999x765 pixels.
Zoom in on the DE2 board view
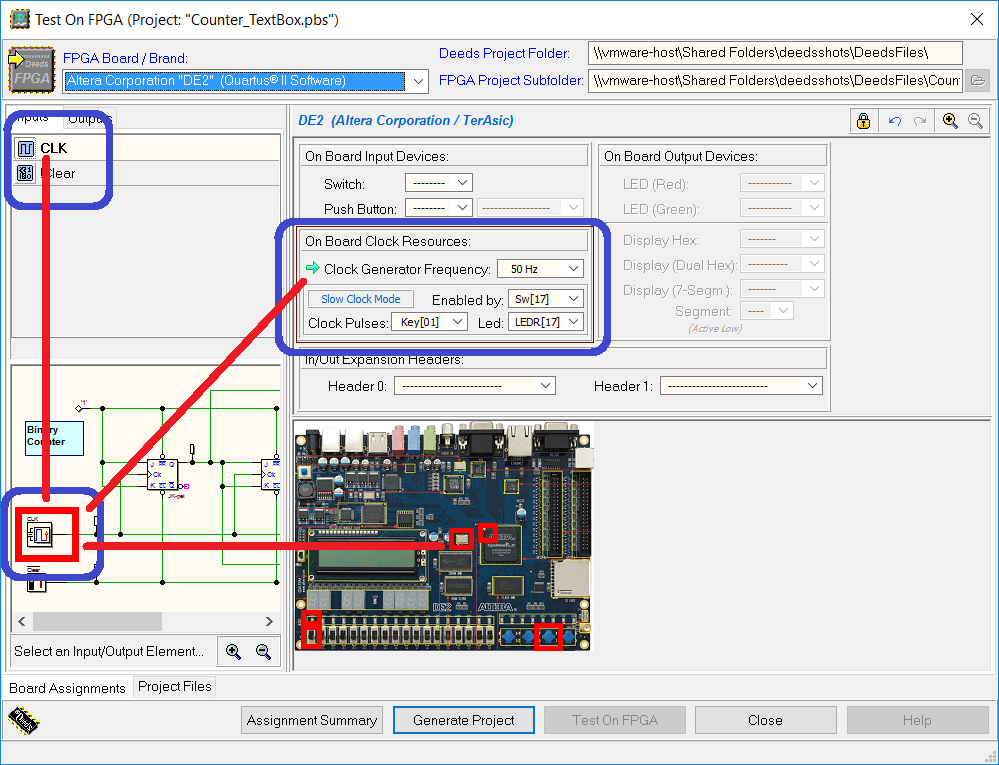[950, 120]
